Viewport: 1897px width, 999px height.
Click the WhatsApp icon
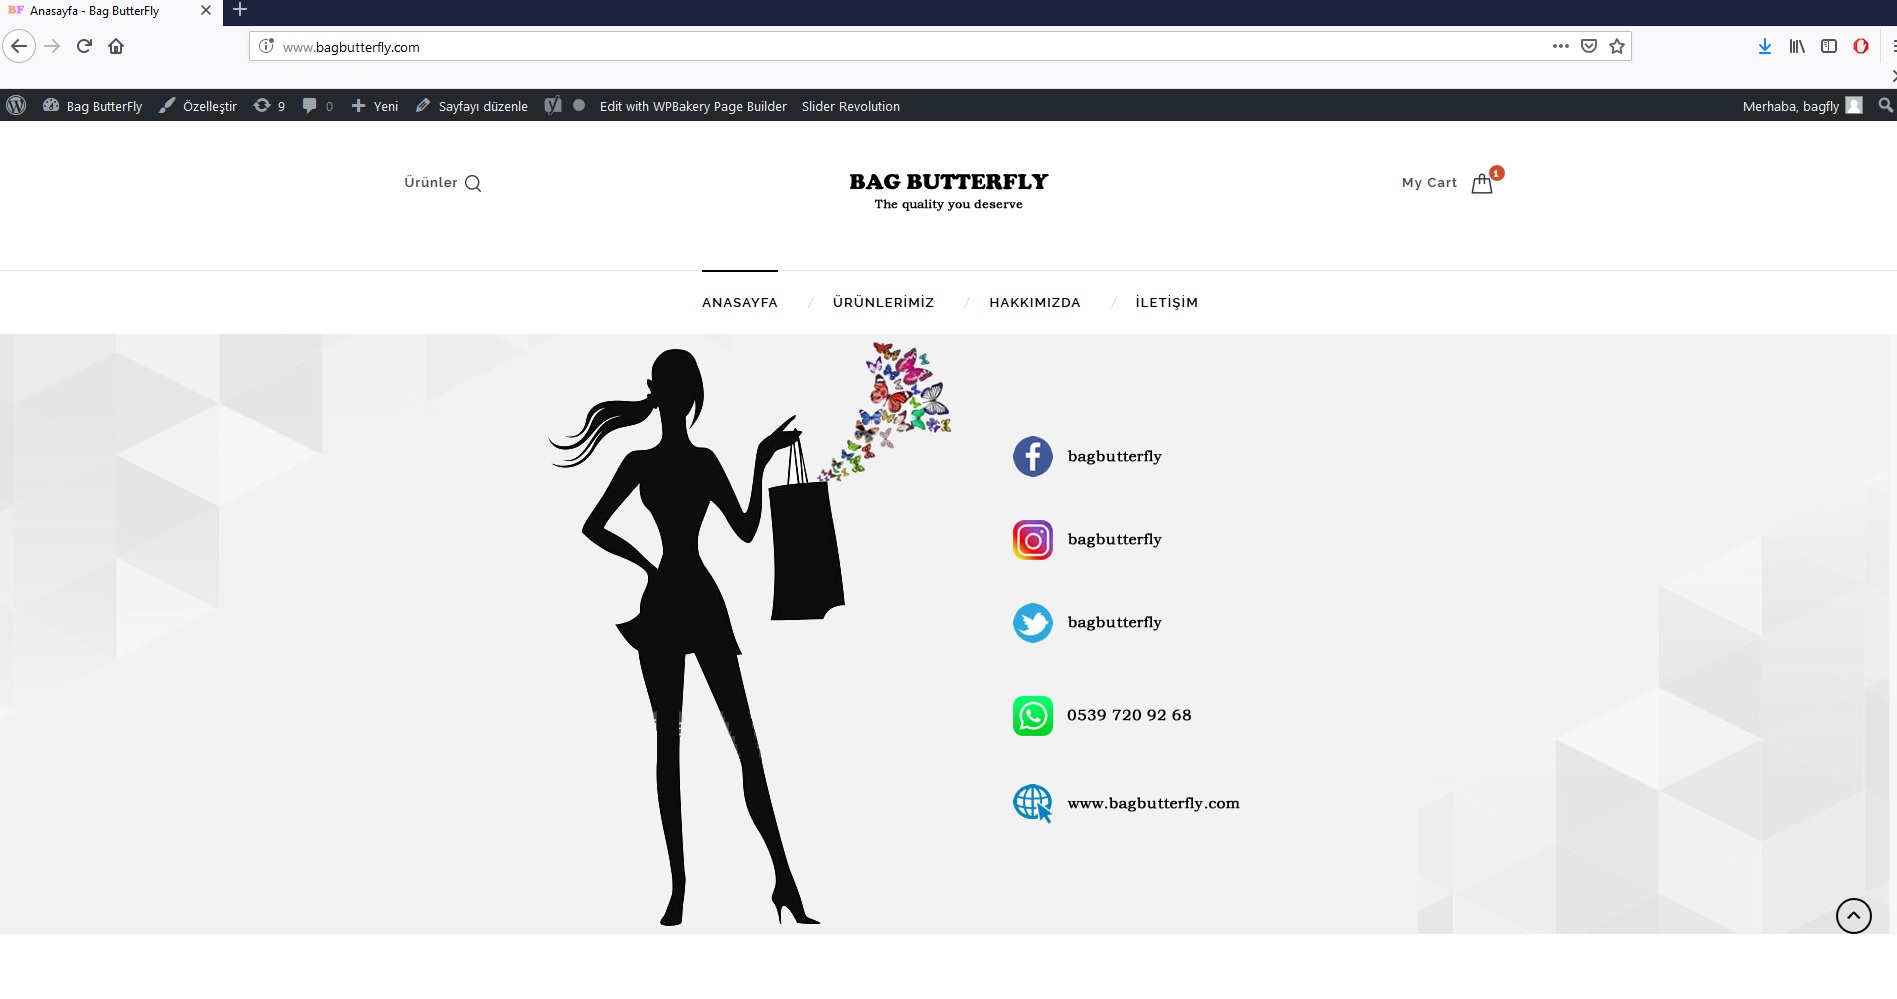pos(1032,716)
